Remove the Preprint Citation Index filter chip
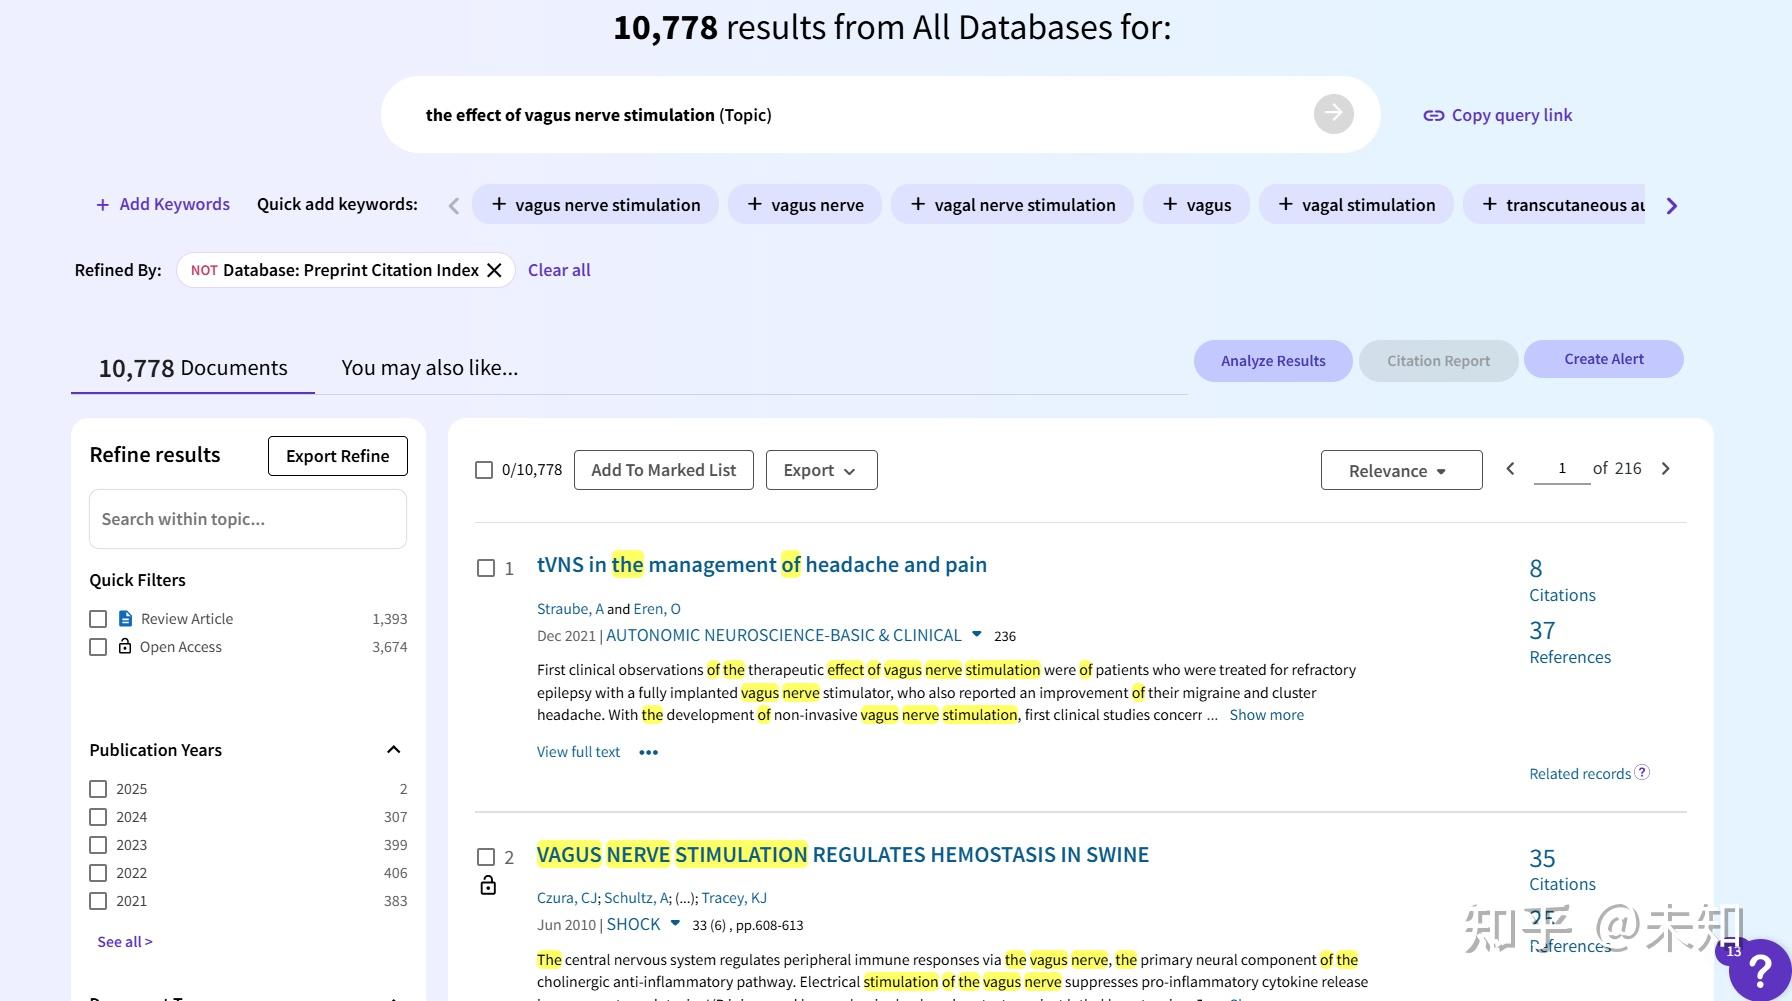This screenshot has width=1792, height=1001. [494, 269]
